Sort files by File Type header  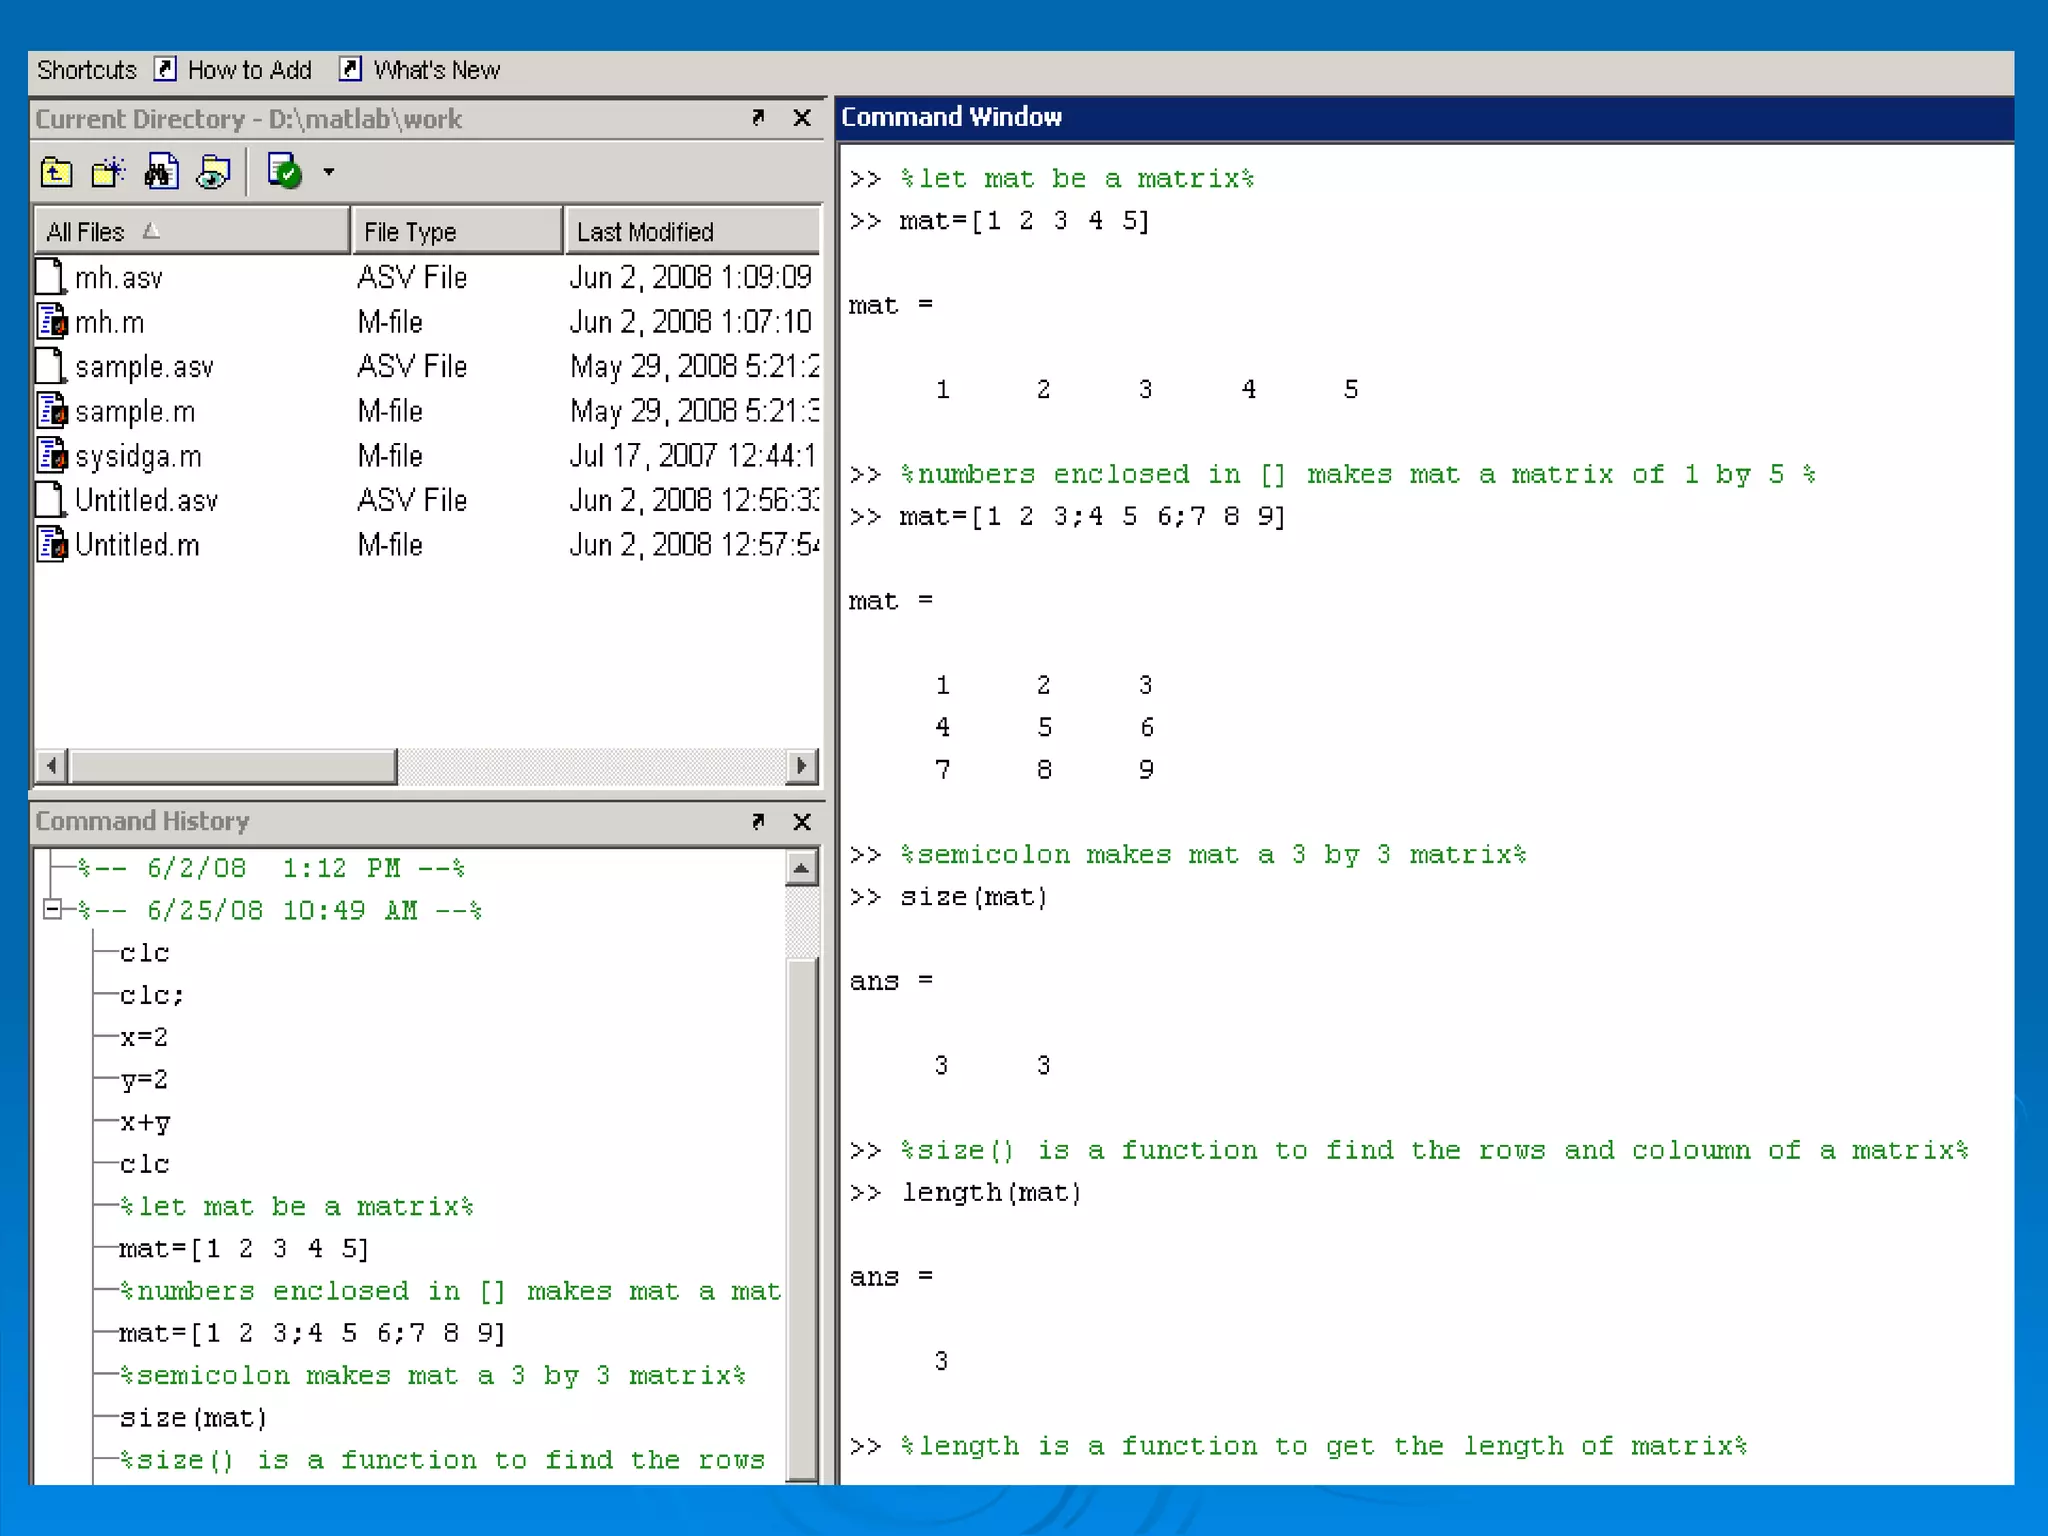[x=456, y=232]
